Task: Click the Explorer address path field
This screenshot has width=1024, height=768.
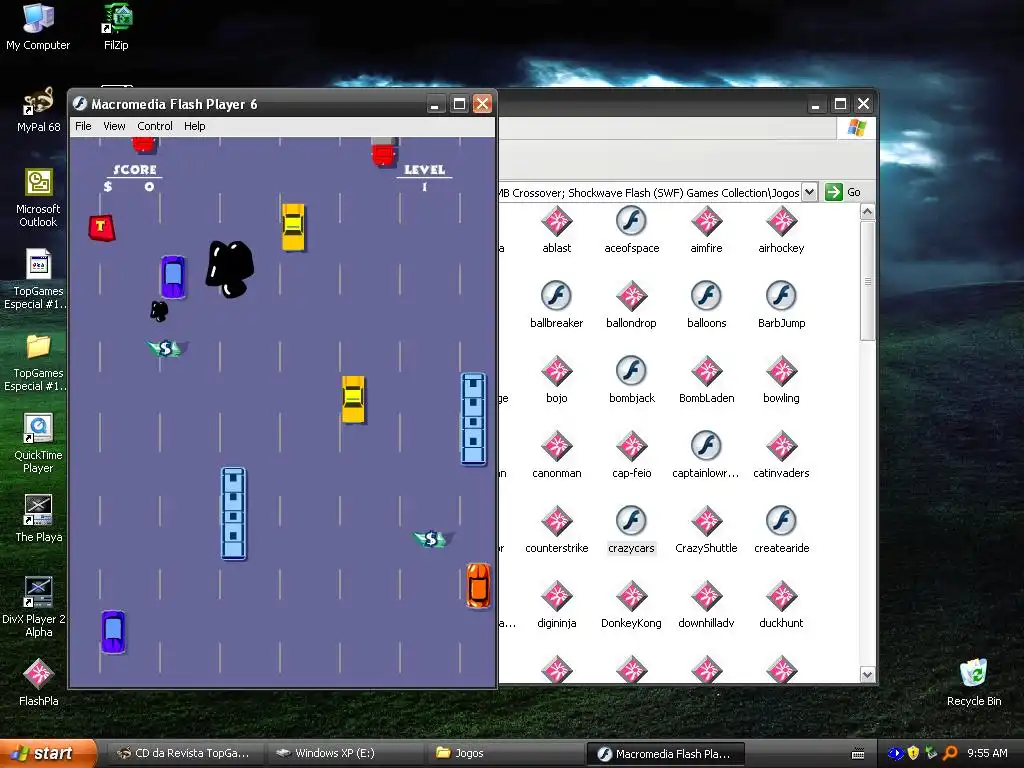Action: coord(650,193)
